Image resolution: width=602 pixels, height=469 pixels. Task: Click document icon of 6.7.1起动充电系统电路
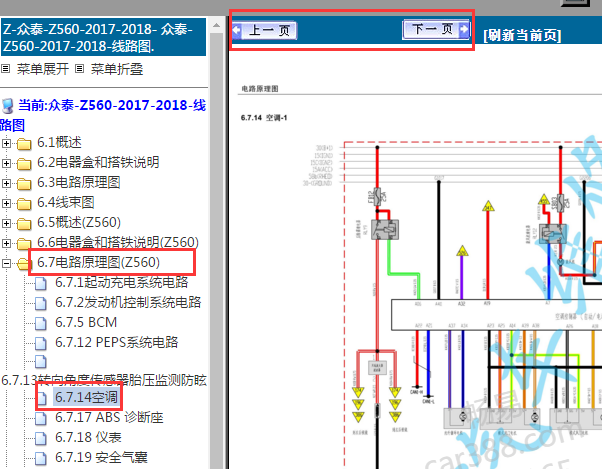[x=41, y=283]
